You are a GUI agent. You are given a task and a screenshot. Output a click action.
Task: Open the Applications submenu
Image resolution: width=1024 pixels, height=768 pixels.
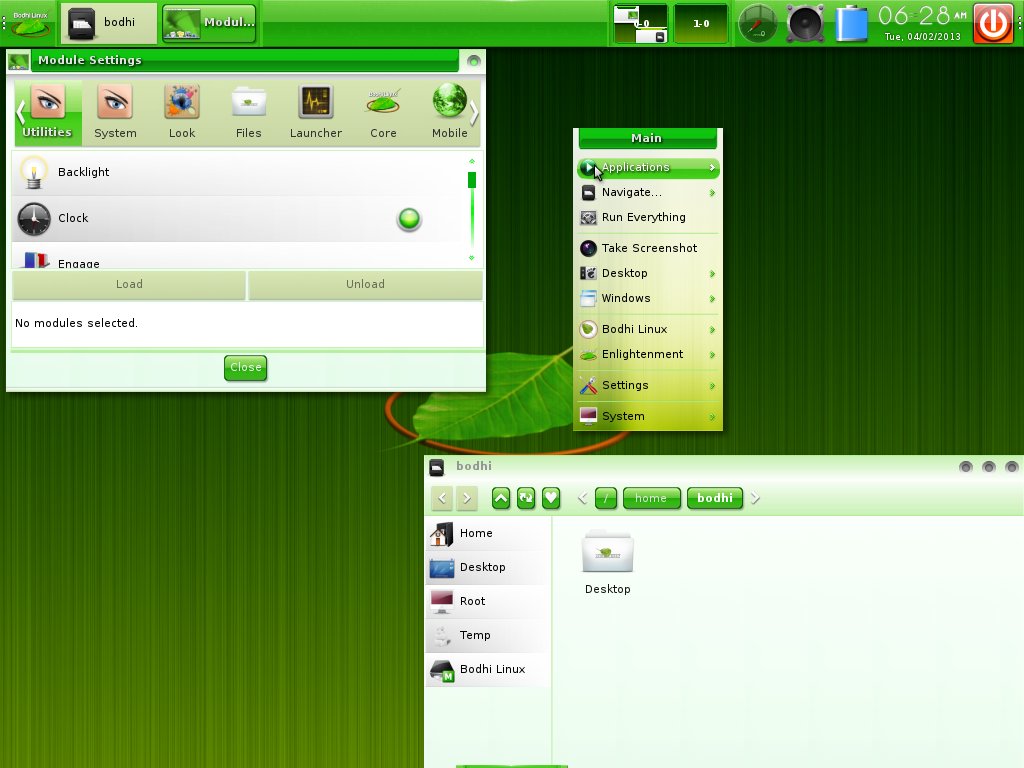click(648, 168)
